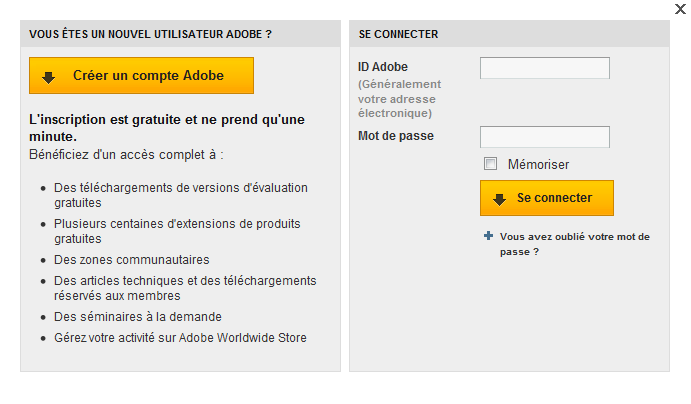Focus the ID Adobe input field
The width and height of the screenshot is (691, 404).
click(544, 68)
